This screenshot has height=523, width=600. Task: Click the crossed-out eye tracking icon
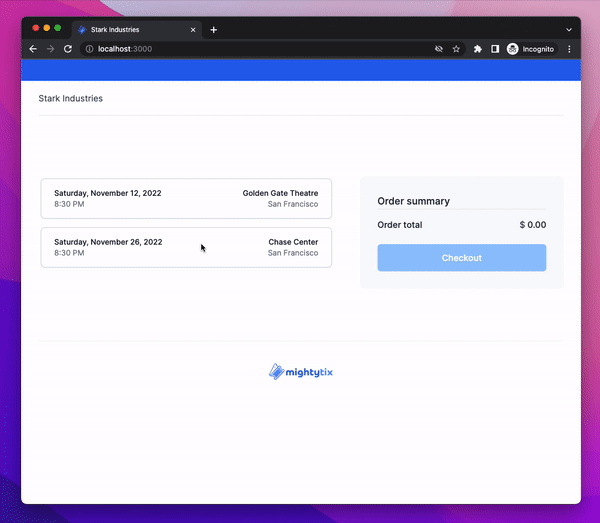coord(439,49)
